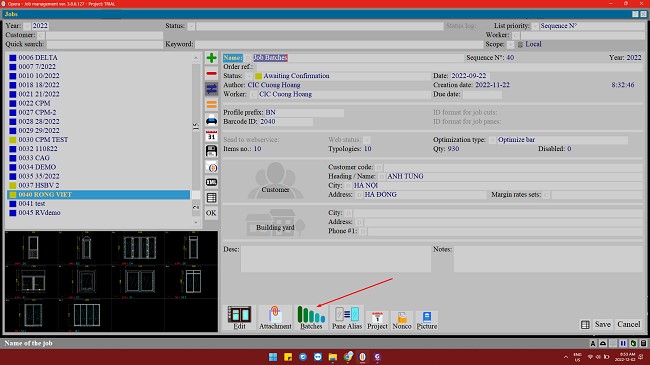Open the List priority dropdown

click(535, 26)
